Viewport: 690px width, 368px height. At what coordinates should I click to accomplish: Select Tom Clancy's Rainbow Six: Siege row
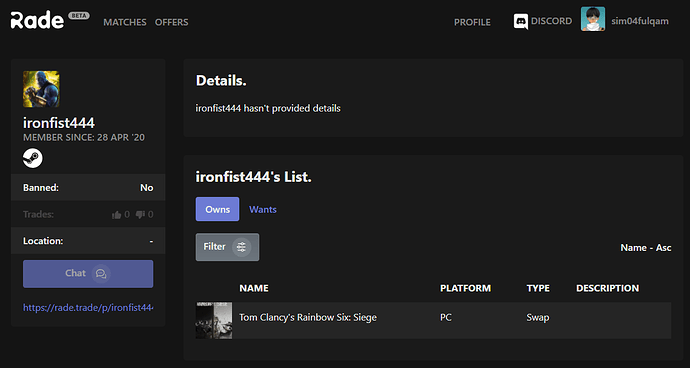point(433,320)
